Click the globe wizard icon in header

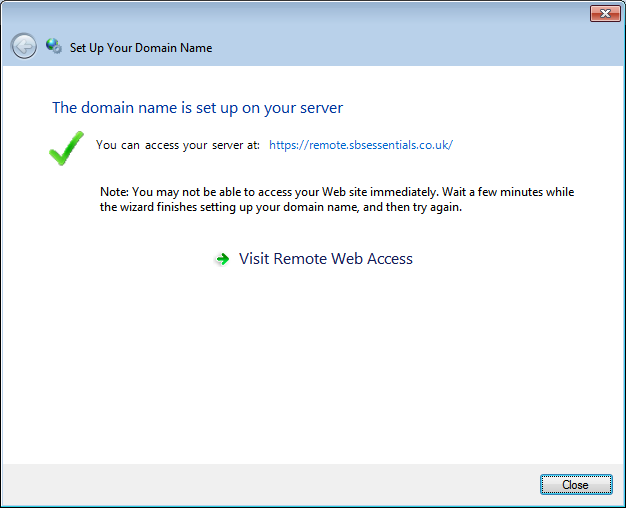(x=53, y=46)
